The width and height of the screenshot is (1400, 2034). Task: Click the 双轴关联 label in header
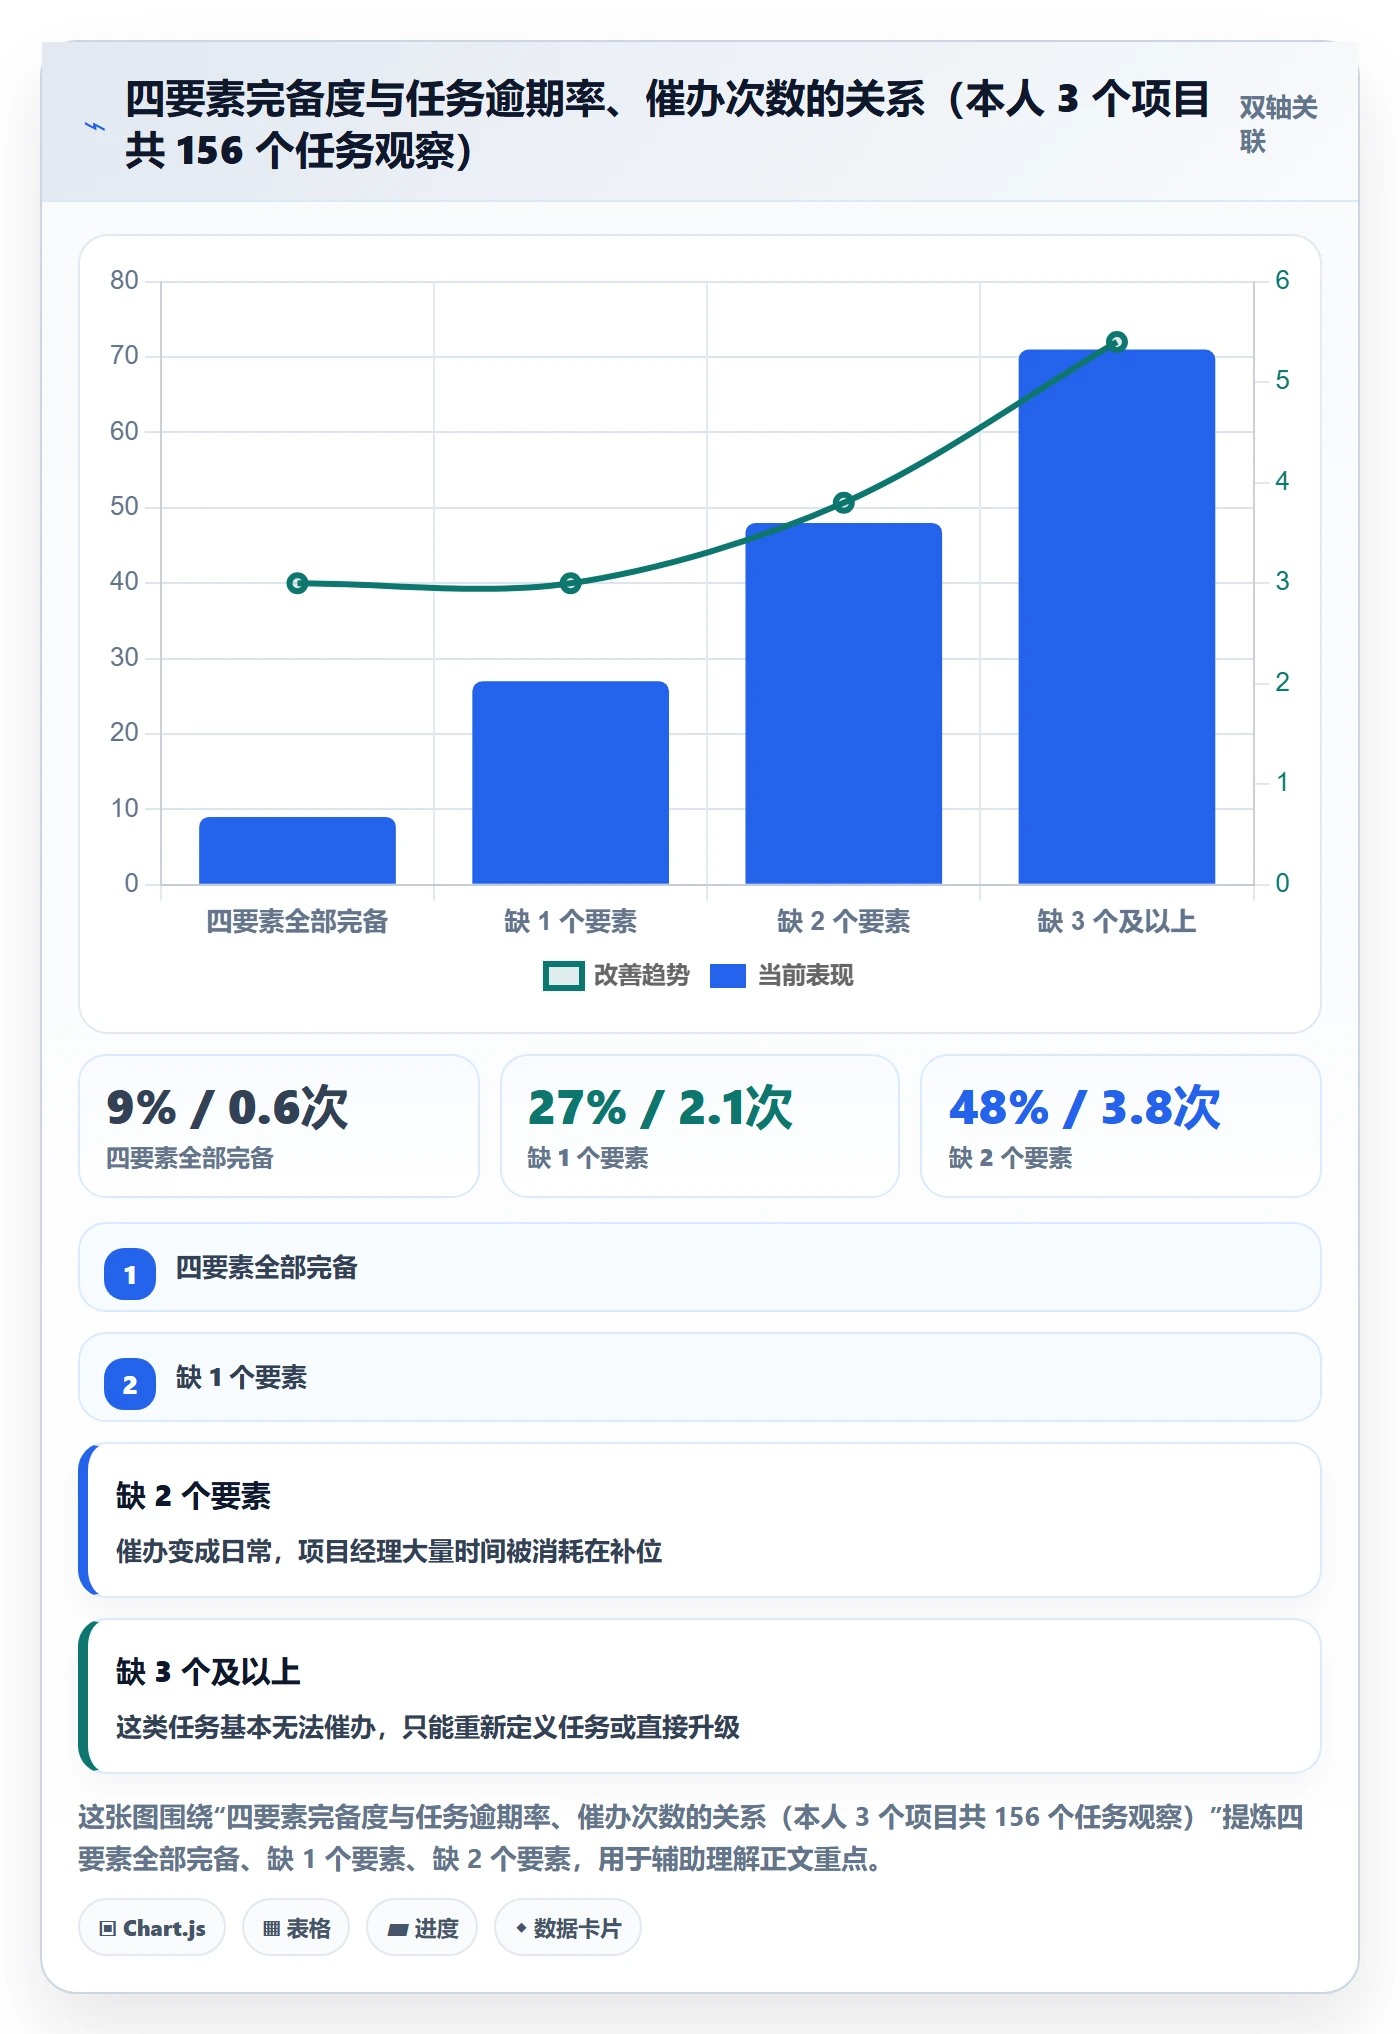[1278, 124]
